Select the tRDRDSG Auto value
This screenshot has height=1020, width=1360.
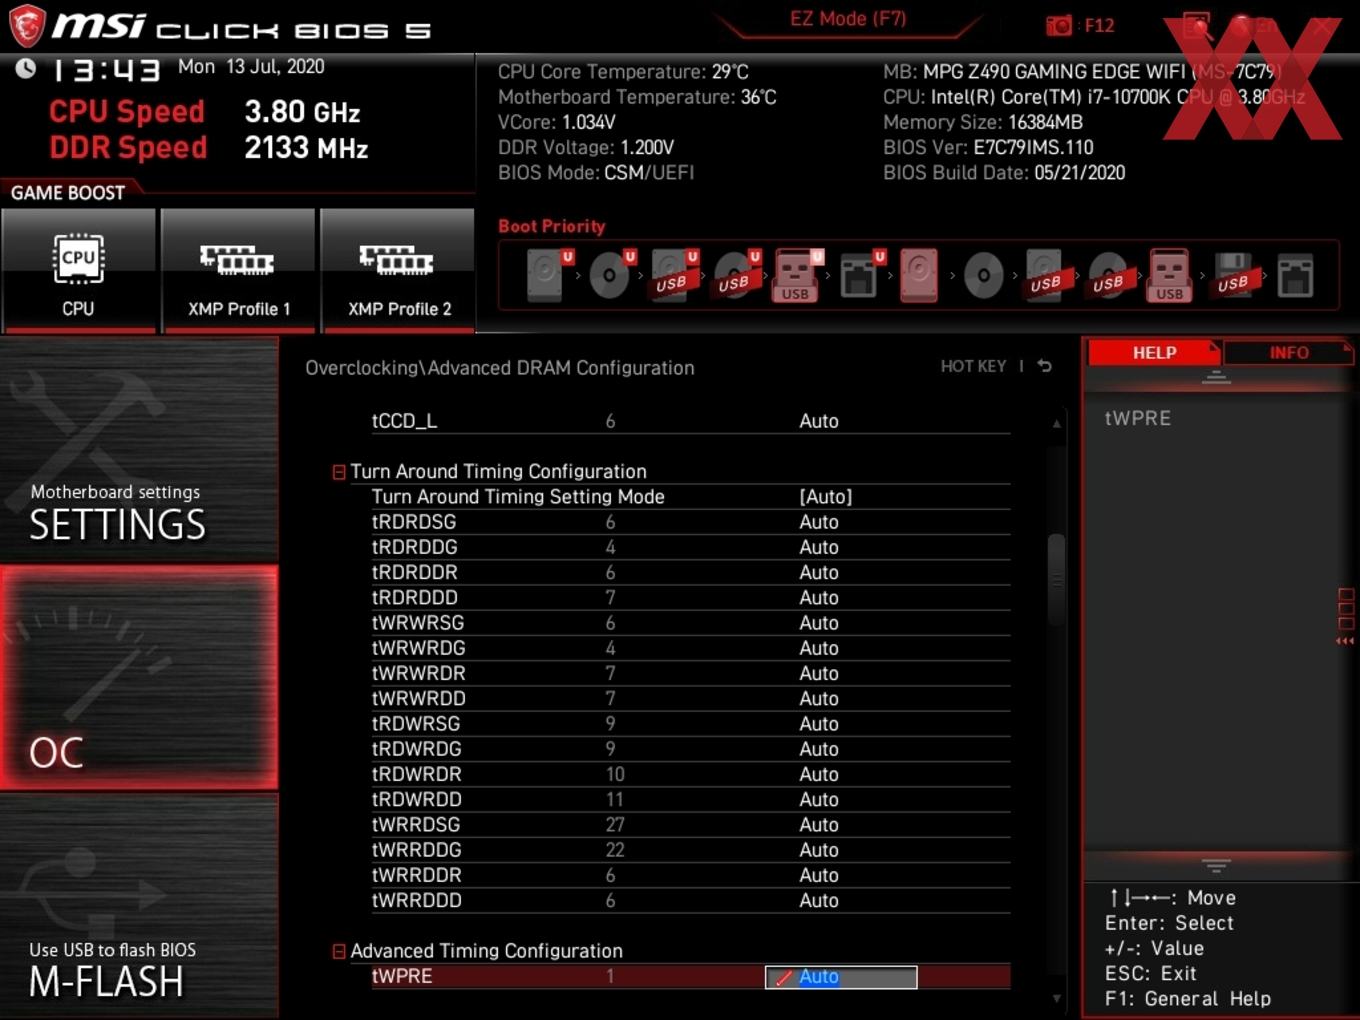[818, 522]
